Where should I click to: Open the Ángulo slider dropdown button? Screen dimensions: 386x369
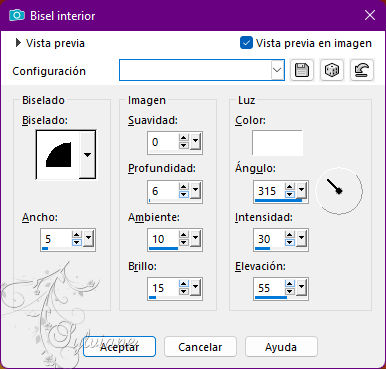pos(301,190)
